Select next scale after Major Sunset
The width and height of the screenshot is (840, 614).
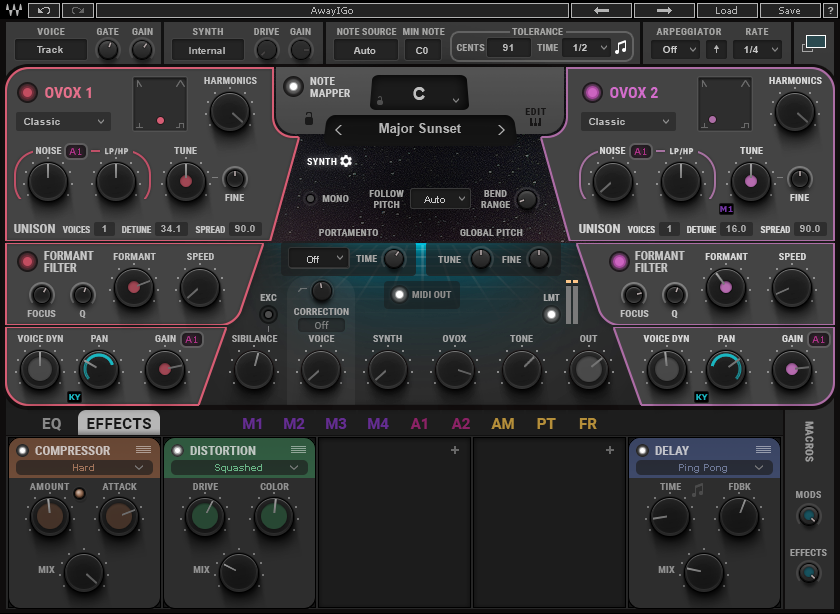[501, 130]
